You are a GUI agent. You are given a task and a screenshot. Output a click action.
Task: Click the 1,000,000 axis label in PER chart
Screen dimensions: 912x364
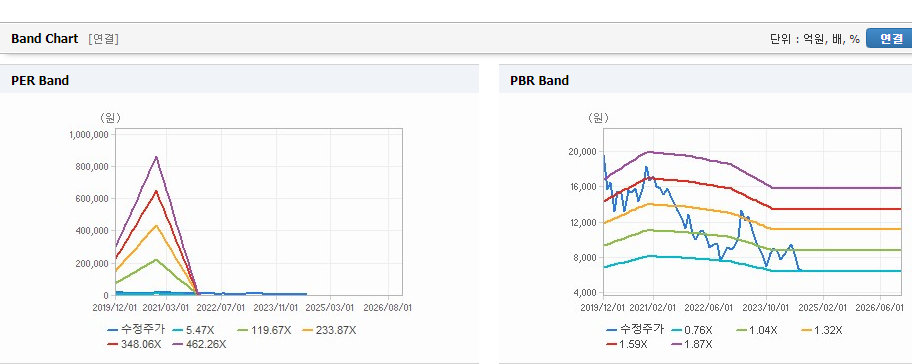tap(90, 134)
